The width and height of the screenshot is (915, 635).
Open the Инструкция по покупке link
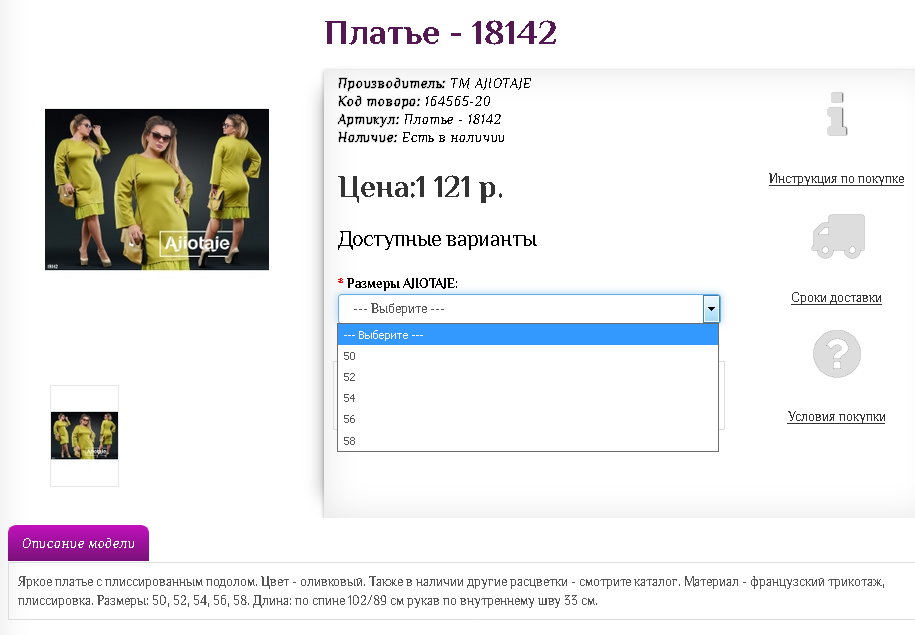[x=836, y=179]
